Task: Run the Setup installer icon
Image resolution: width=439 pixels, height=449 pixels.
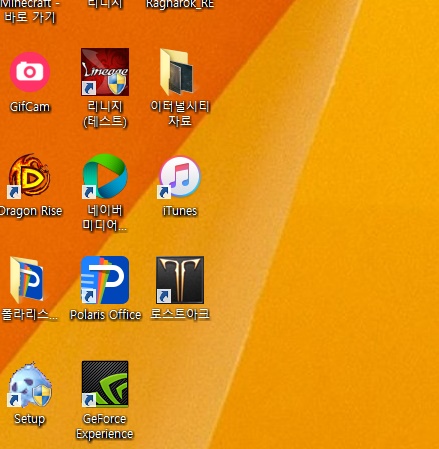Action: [x=30, y=385]
